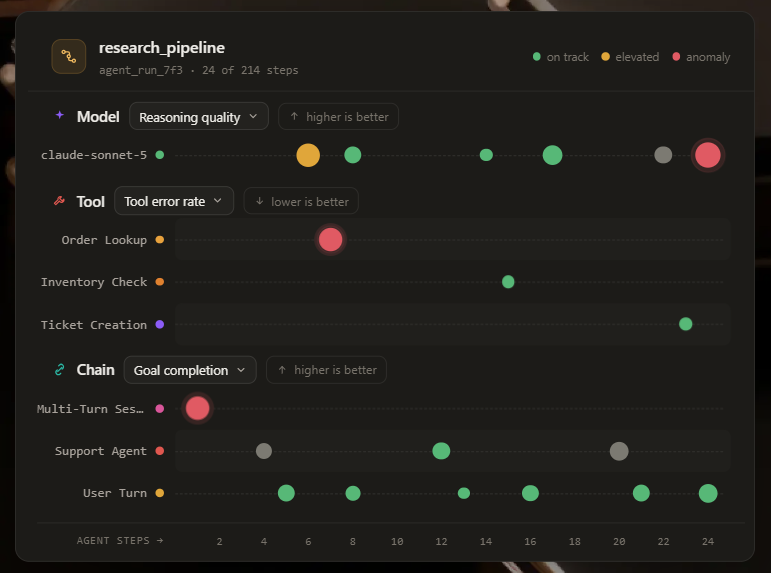Click claude-sonnet-5 green marker at step 17
The width and height of the screenshot is (771, 573).
click(552, 155)
